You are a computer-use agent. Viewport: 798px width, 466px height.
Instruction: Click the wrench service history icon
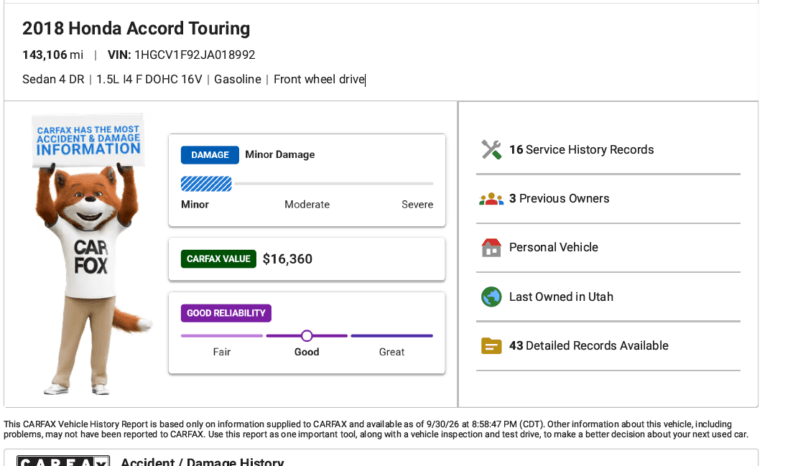click(491, 150)
